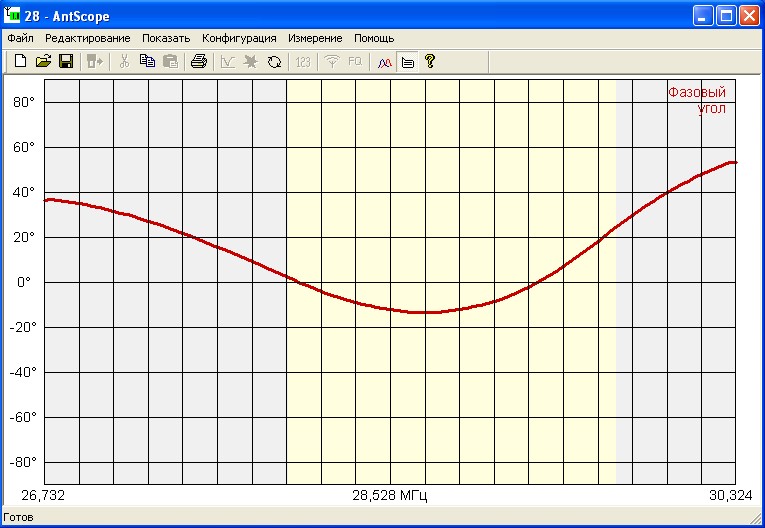Print the graph using the printer icon
The width and height of the screenshot is (765, 528).
pyautogui.click(x=198, y=62)
